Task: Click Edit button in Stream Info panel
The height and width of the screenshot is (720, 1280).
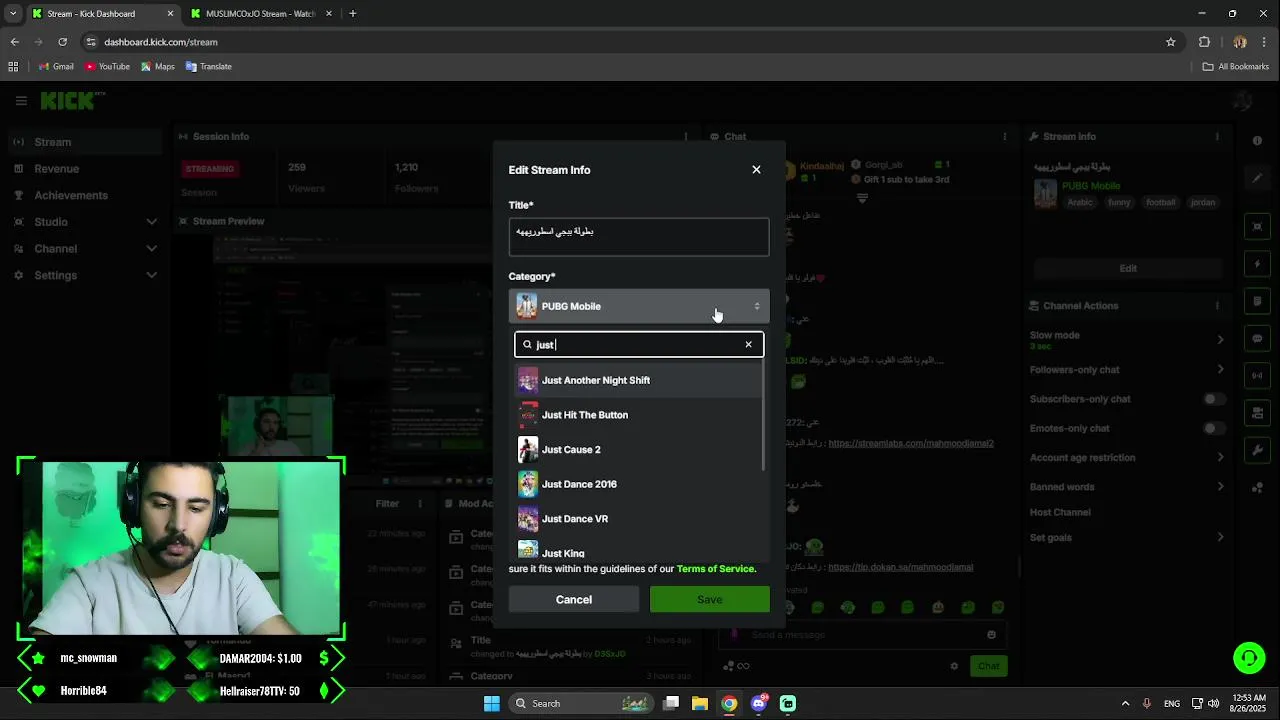Action: (1128, 268)
